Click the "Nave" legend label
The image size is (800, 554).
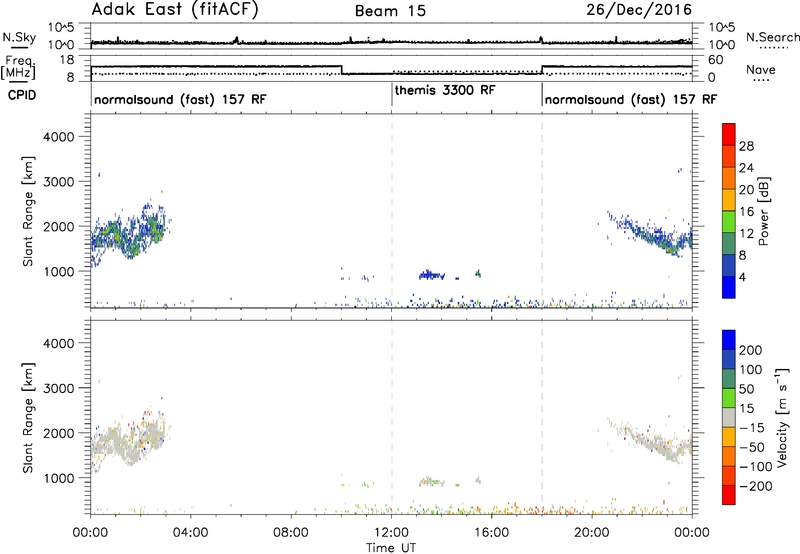pos(761,69)
